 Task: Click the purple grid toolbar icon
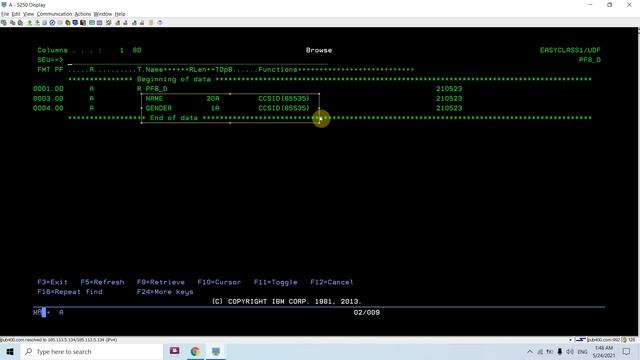click(x=100, y=23)
